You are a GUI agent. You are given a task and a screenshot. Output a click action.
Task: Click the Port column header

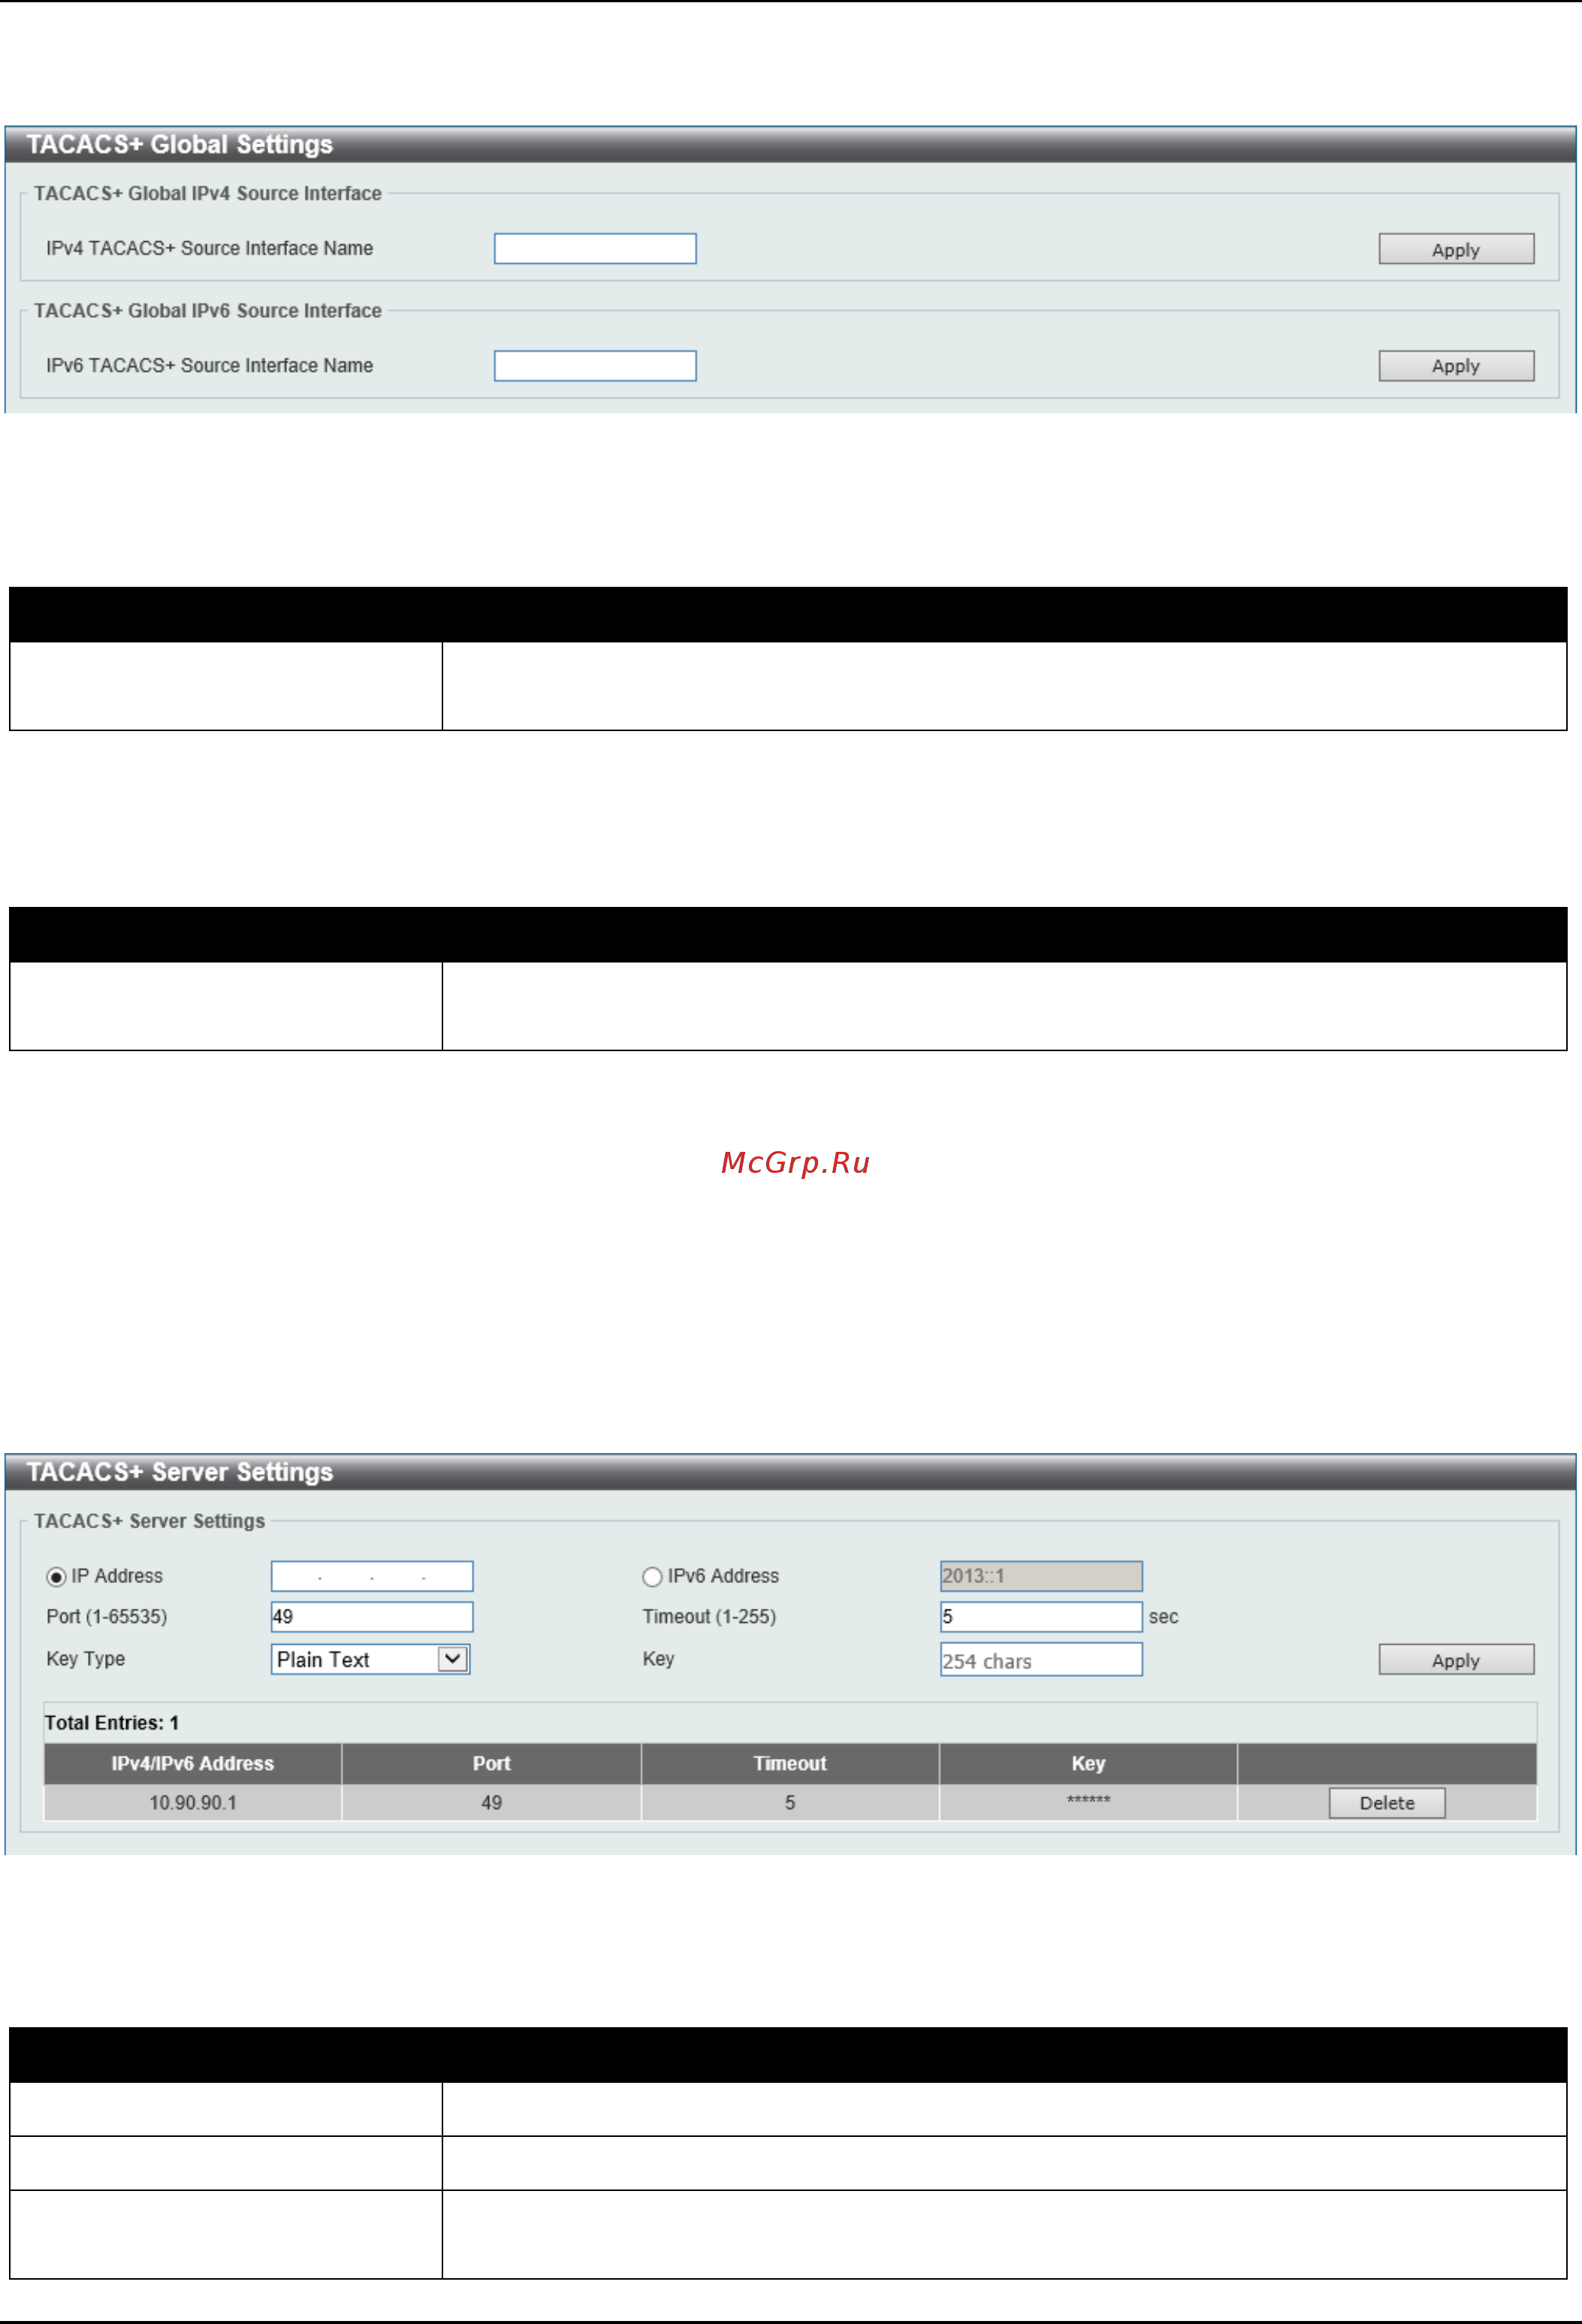[491, 1764]
